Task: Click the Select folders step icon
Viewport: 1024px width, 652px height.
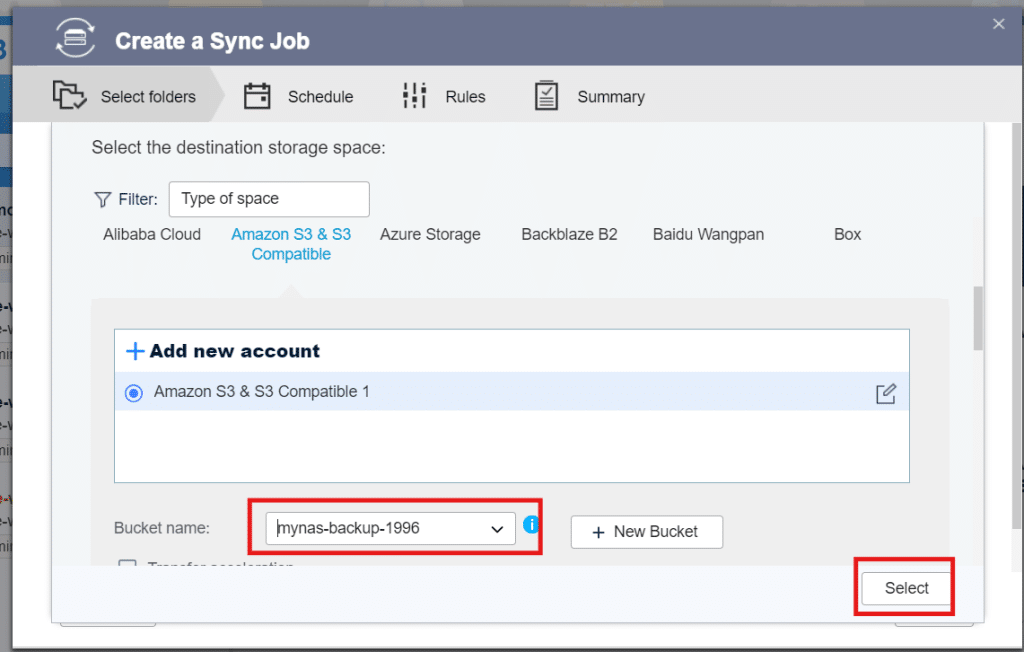Action: [x=69, y=96]
